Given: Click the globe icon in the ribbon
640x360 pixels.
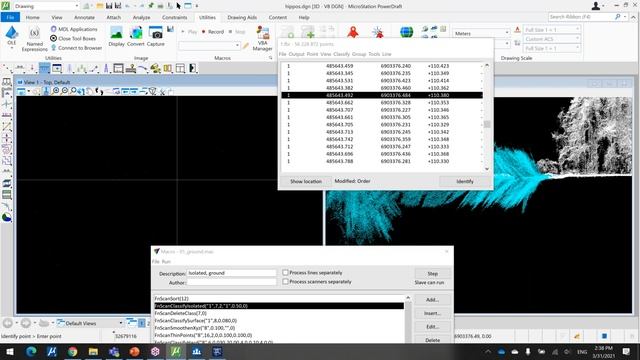Looking at the screenshot, I should [x=406, y=32].
